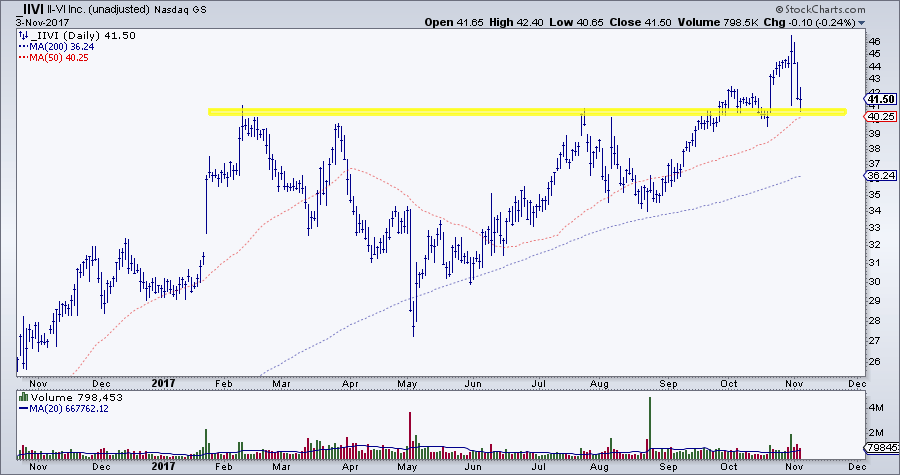The height and width of the screenshot is (475, 900).
Task: Click the May label on the bottom axis
Action: [x=408, y=380]
